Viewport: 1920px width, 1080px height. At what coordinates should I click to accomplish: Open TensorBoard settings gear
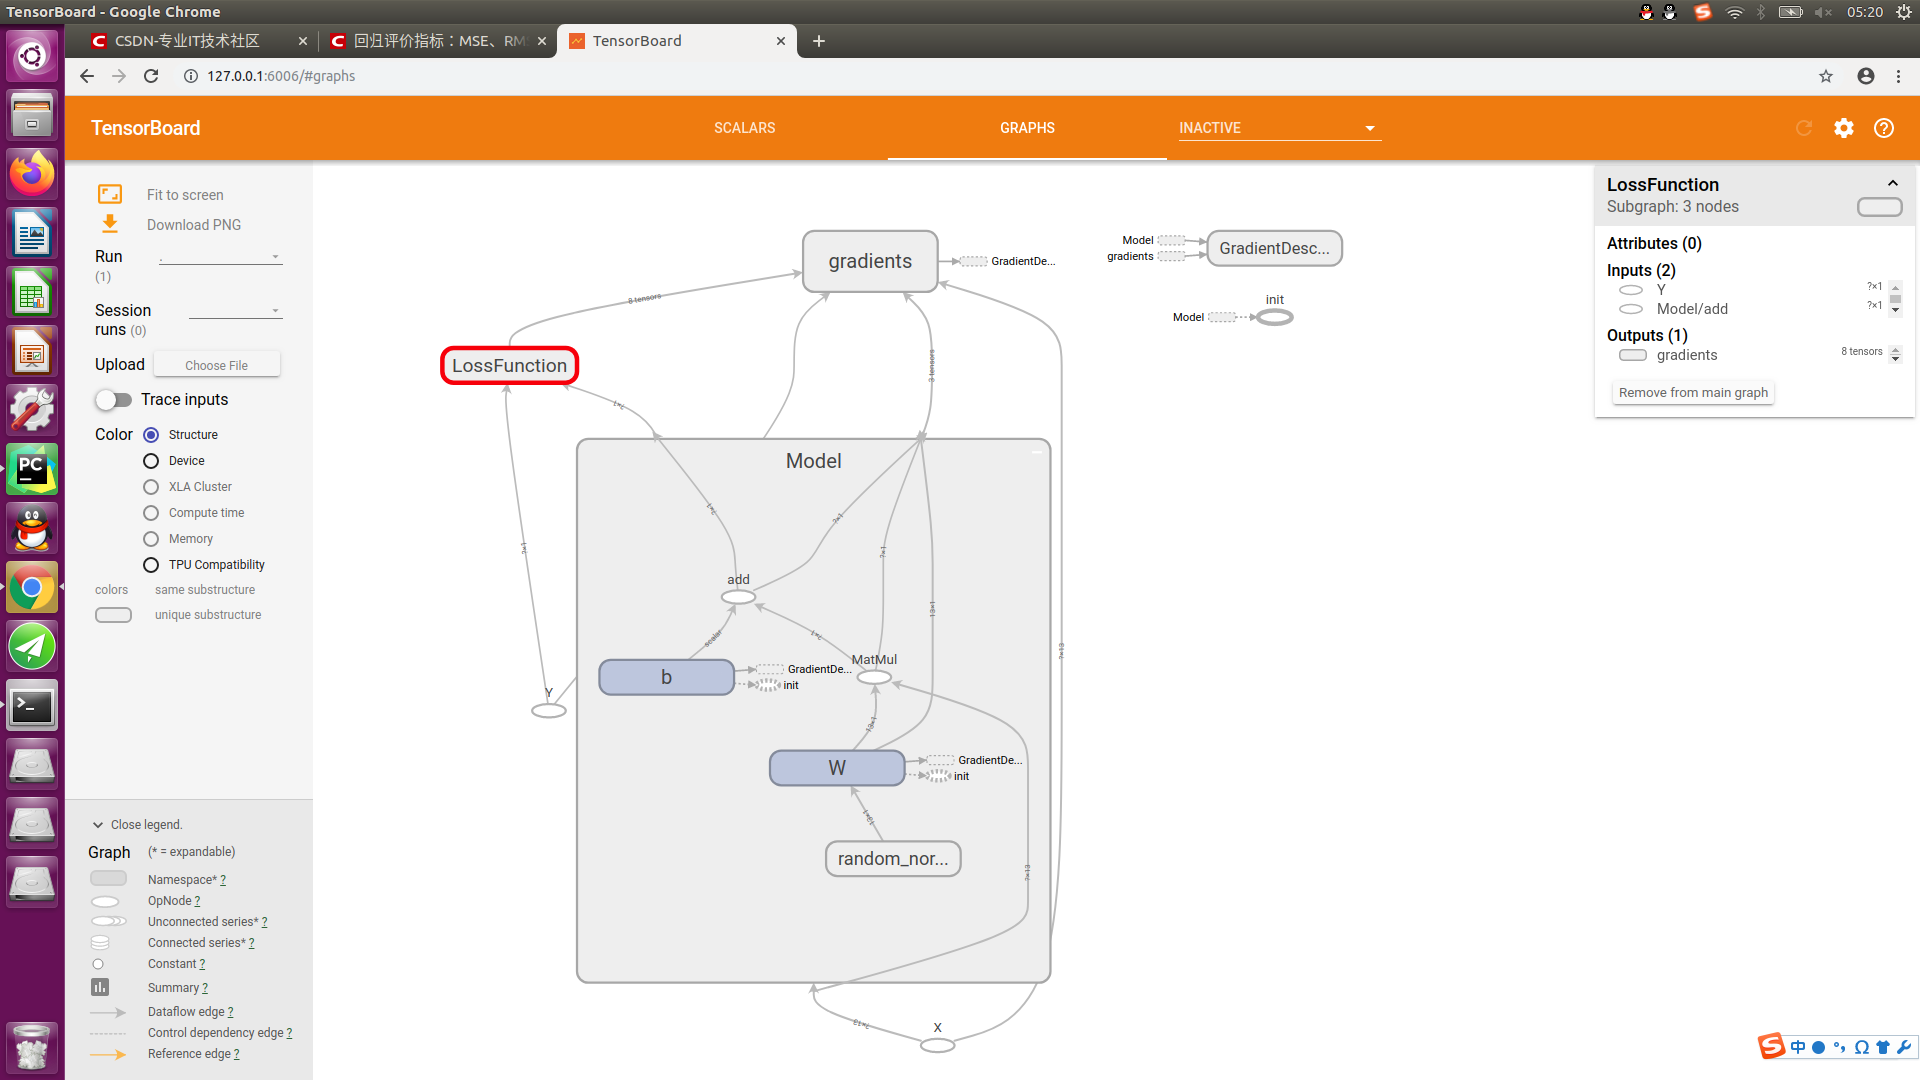[1845, 128]
